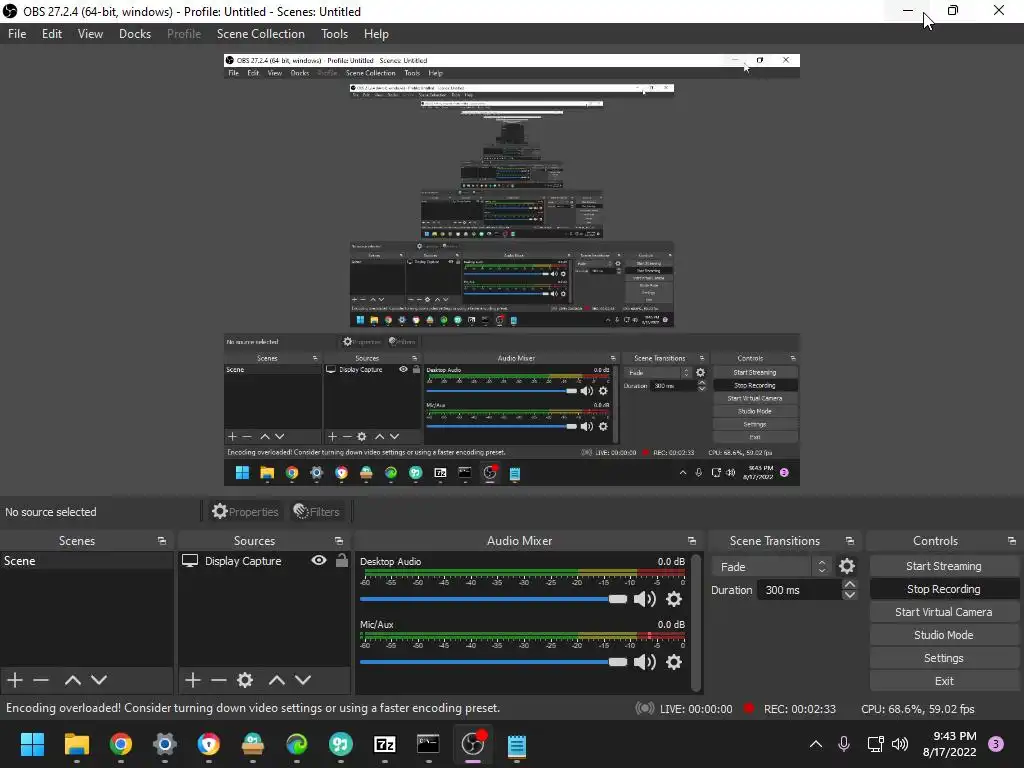Increase transition duration with up arrow

(x=850, y=584)
